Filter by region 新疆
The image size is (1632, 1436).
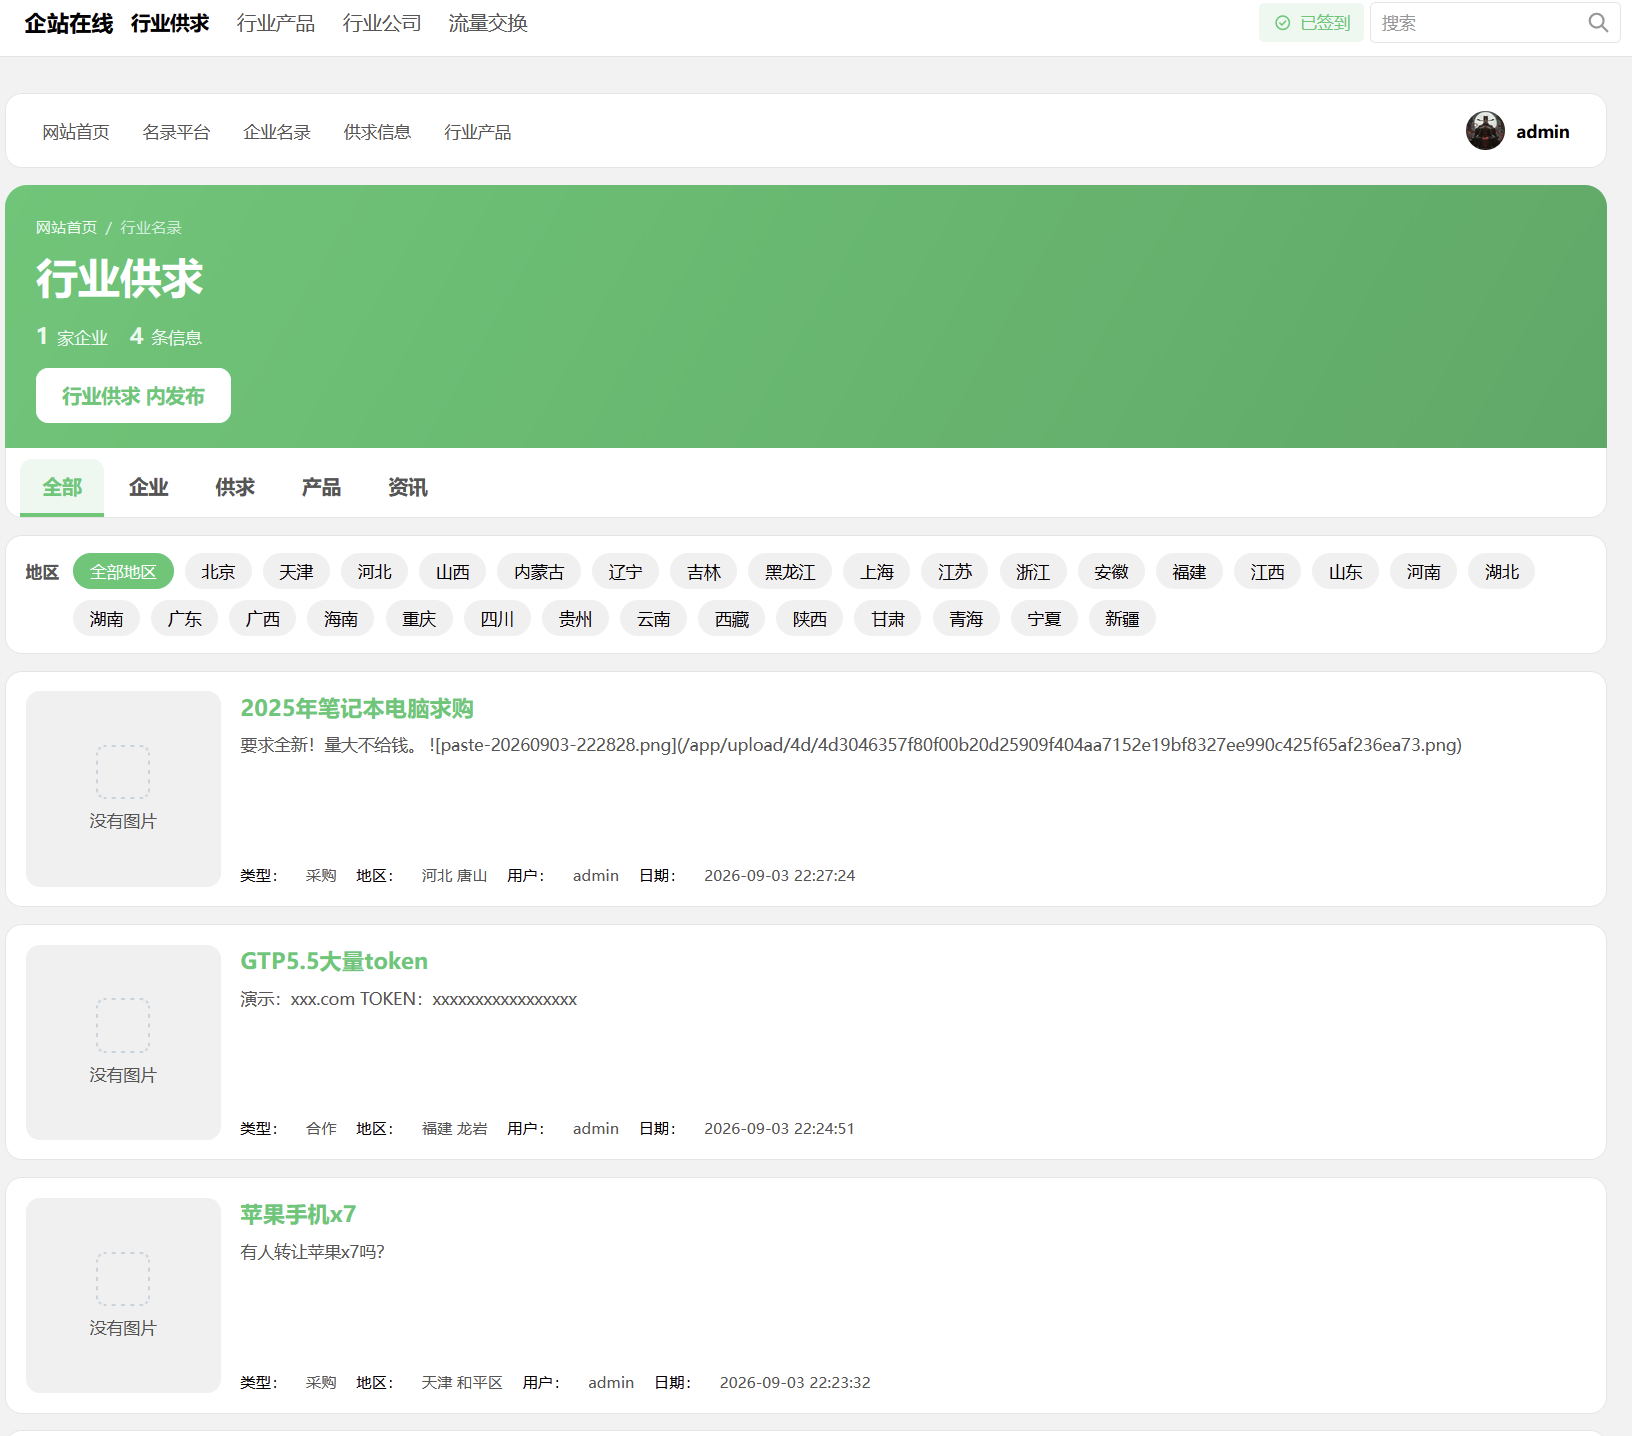pyautogui.click(x=1122, y=619)
